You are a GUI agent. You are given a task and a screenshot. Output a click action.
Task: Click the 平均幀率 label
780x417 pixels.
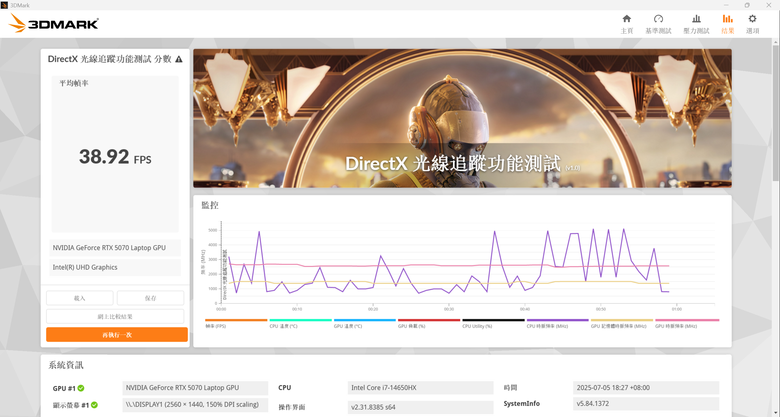(x=74, y=84)
